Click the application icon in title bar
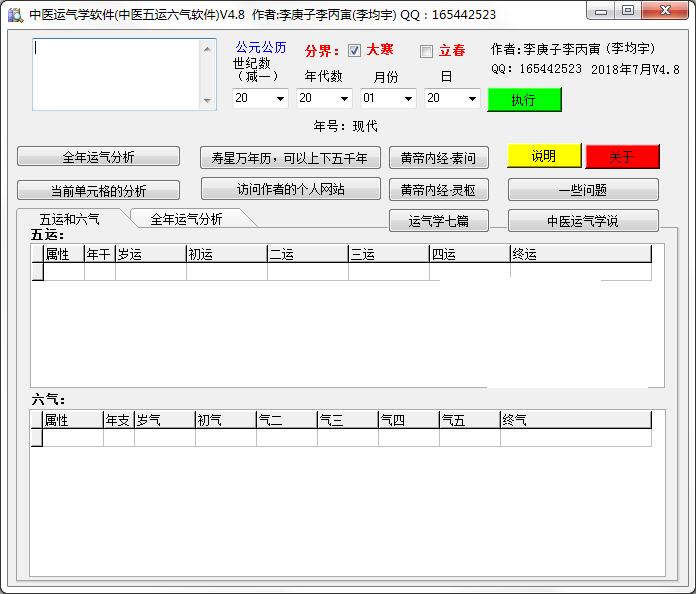The image size is (696, 594). (14, 11)
